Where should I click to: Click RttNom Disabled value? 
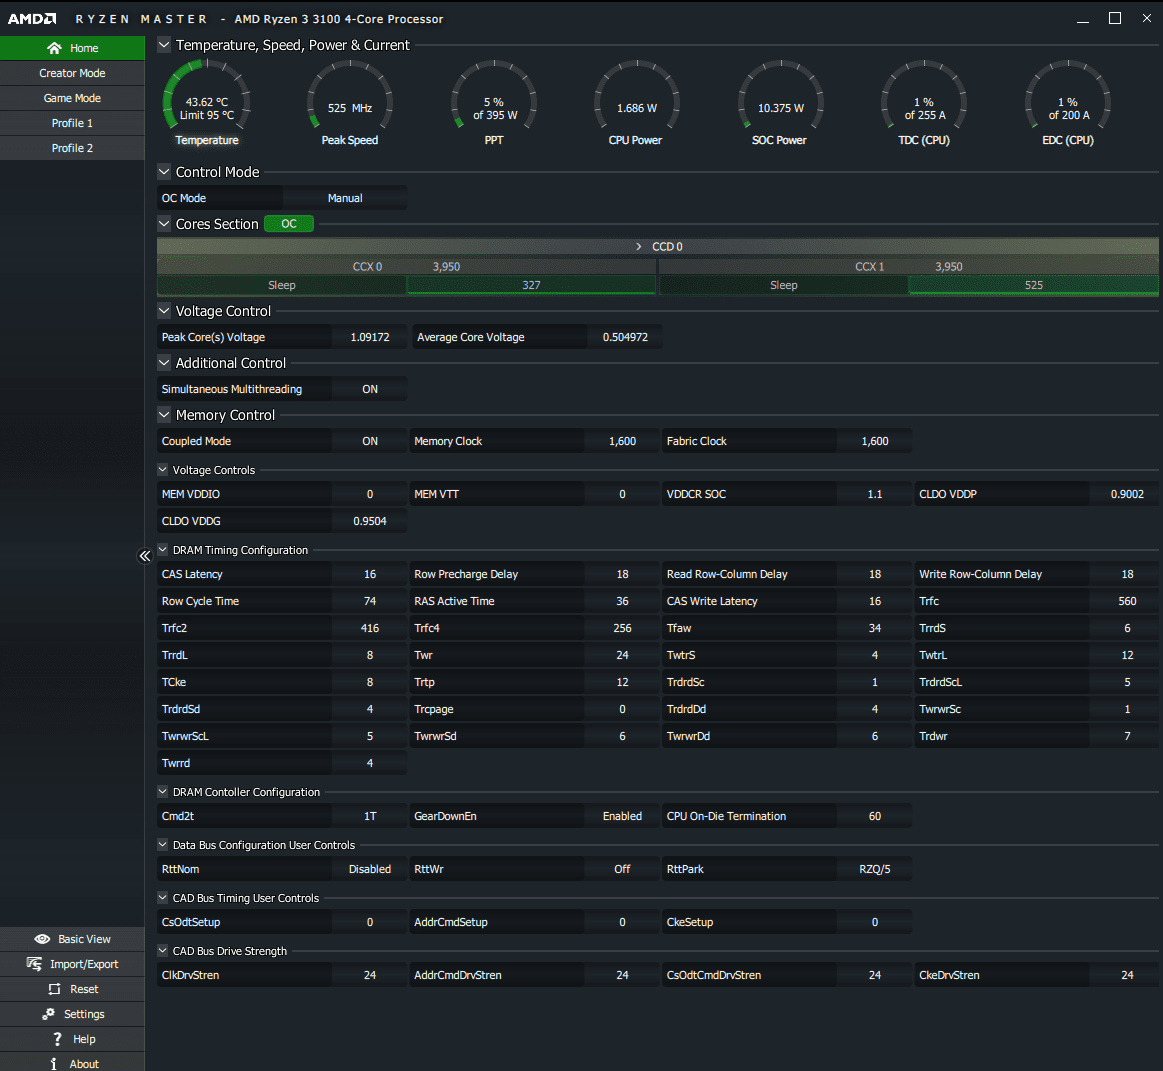click(369, 869)
